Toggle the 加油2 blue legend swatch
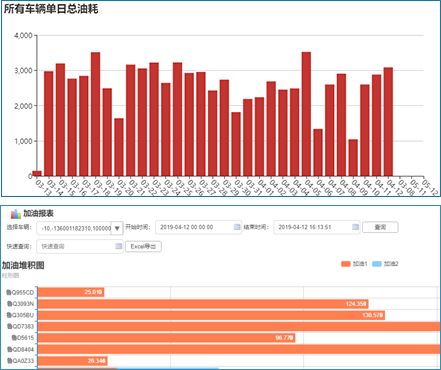This screenshot has height=370, width=441. (376, 264)
